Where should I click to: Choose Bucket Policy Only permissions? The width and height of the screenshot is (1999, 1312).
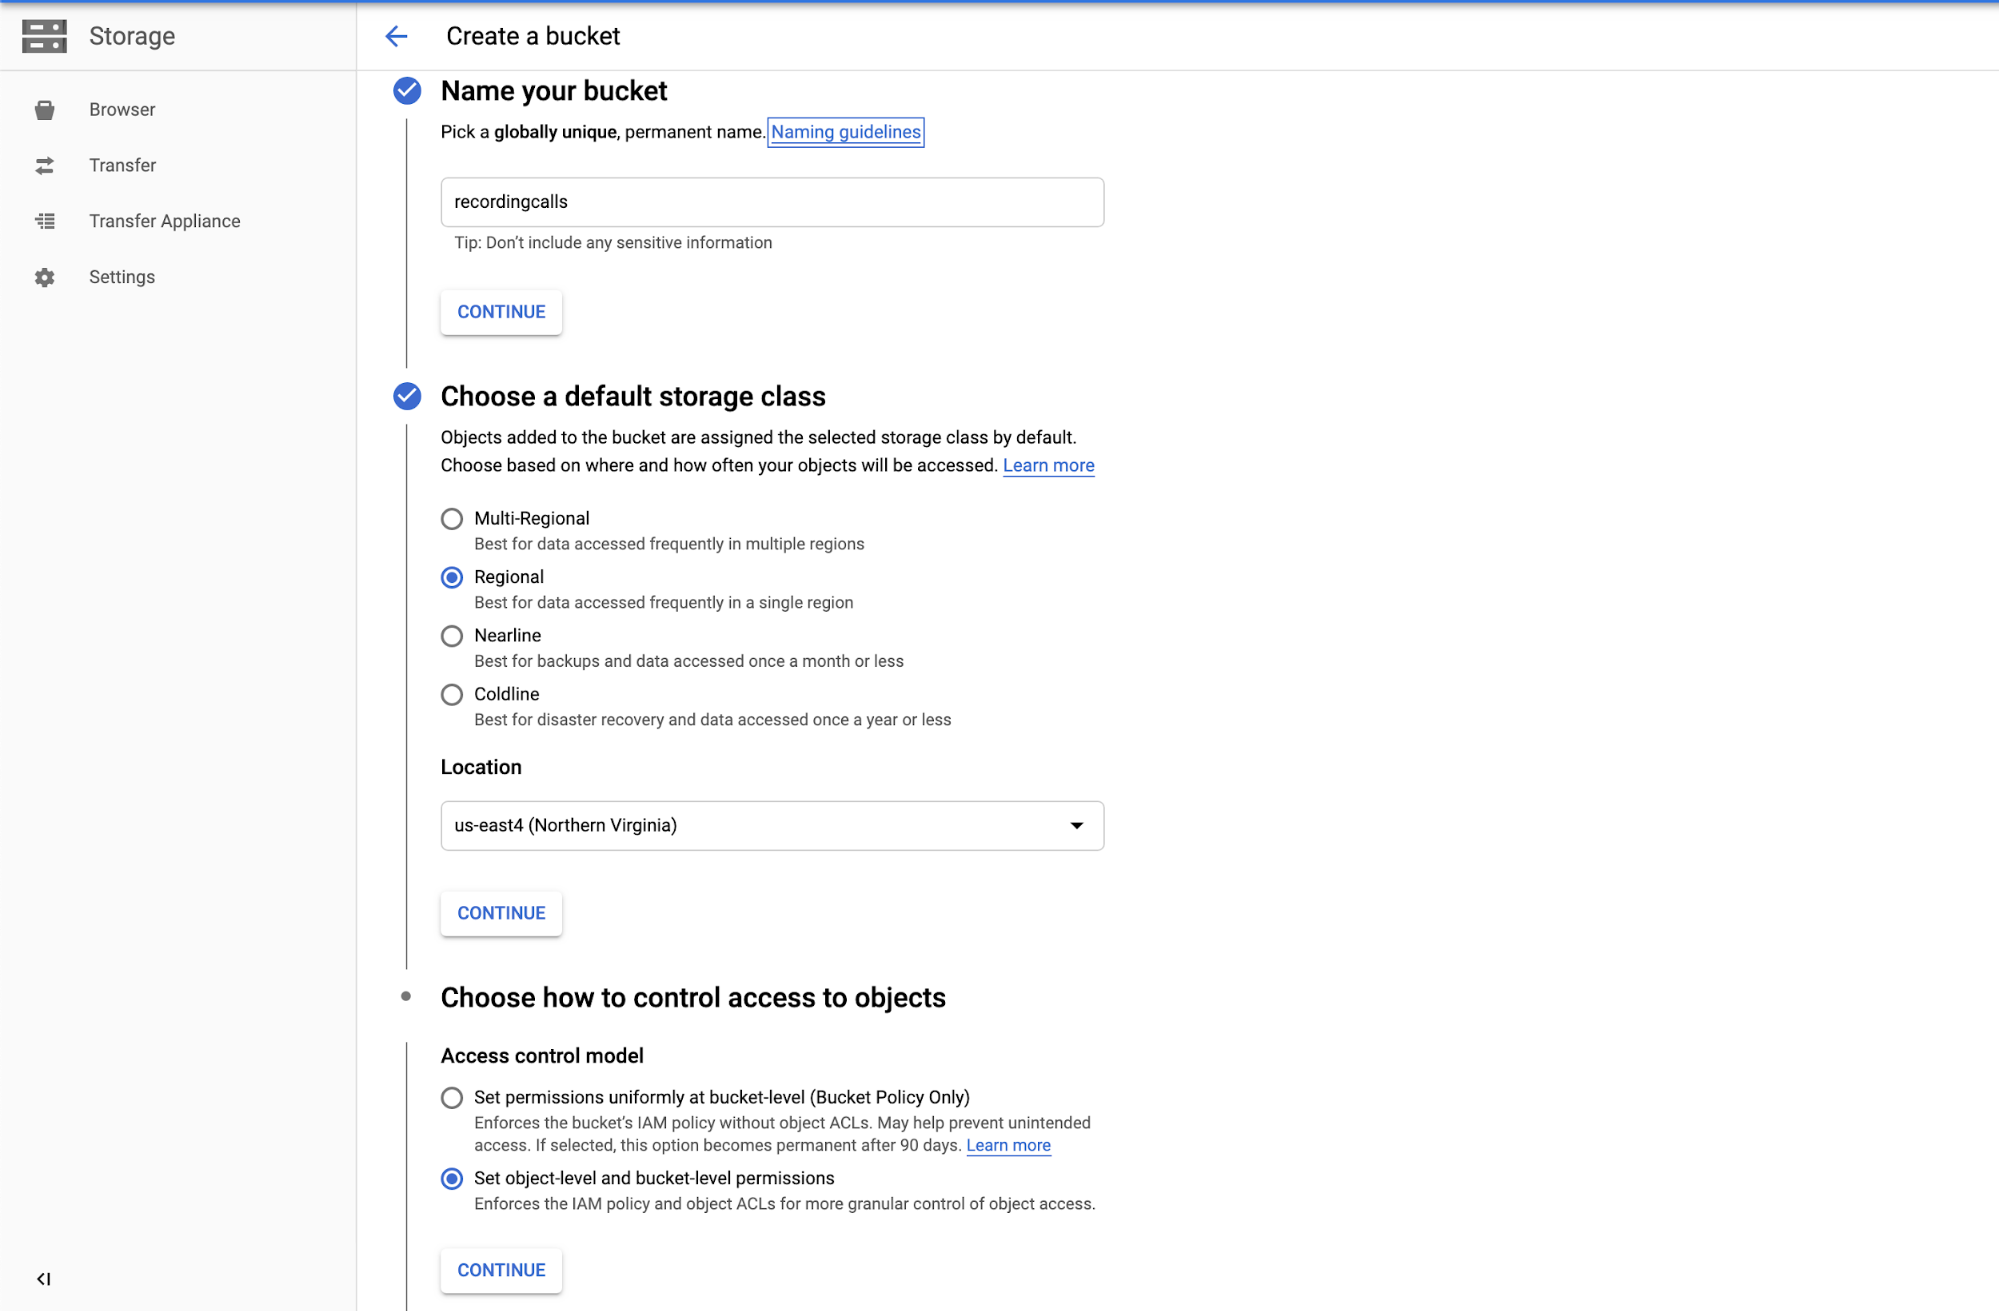tap(452, 1098)
